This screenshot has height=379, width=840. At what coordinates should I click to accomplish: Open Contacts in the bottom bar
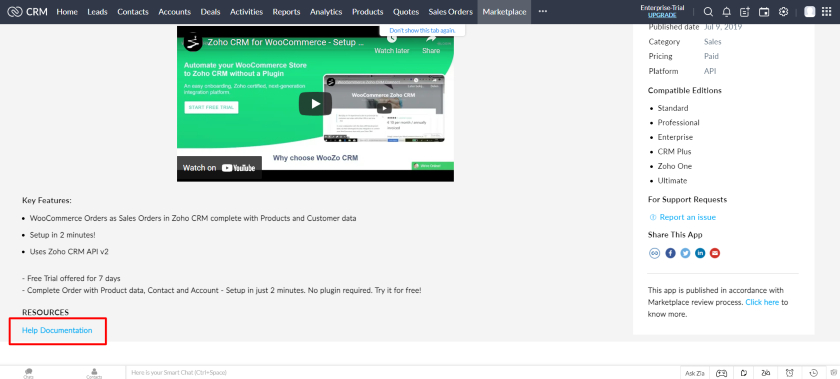94,373
